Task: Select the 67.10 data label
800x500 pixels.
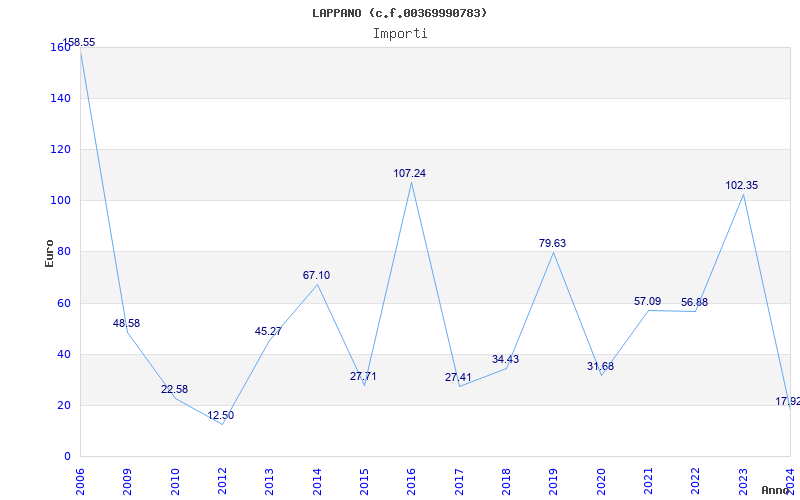Action: (x=316, y=276)
